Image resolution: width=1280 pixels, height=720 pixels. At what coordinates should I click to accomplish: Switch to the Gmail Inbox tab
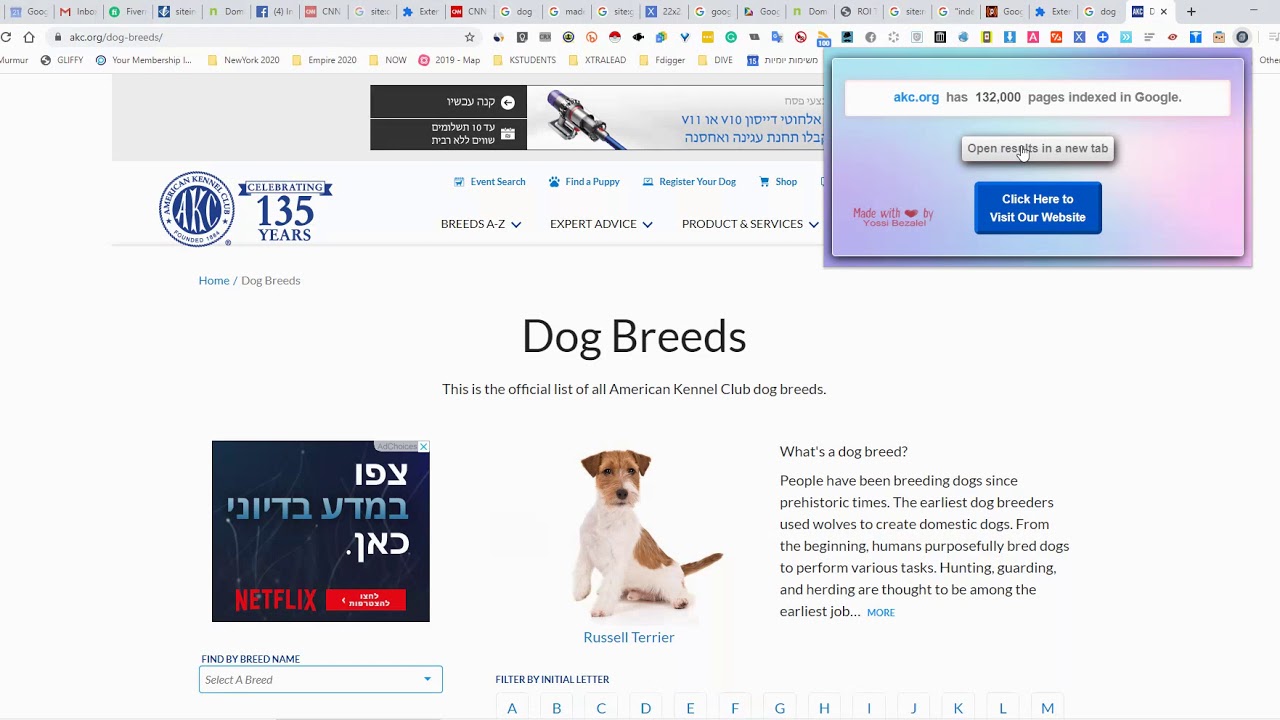(78, 12)
